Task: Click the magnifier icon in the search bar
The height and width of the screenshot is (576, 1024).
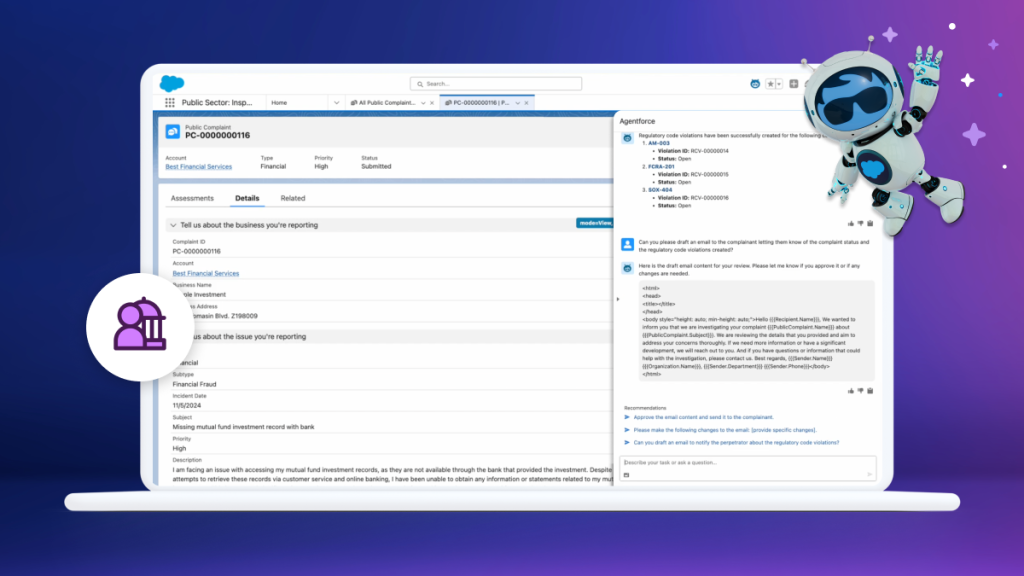Action: 419,83
